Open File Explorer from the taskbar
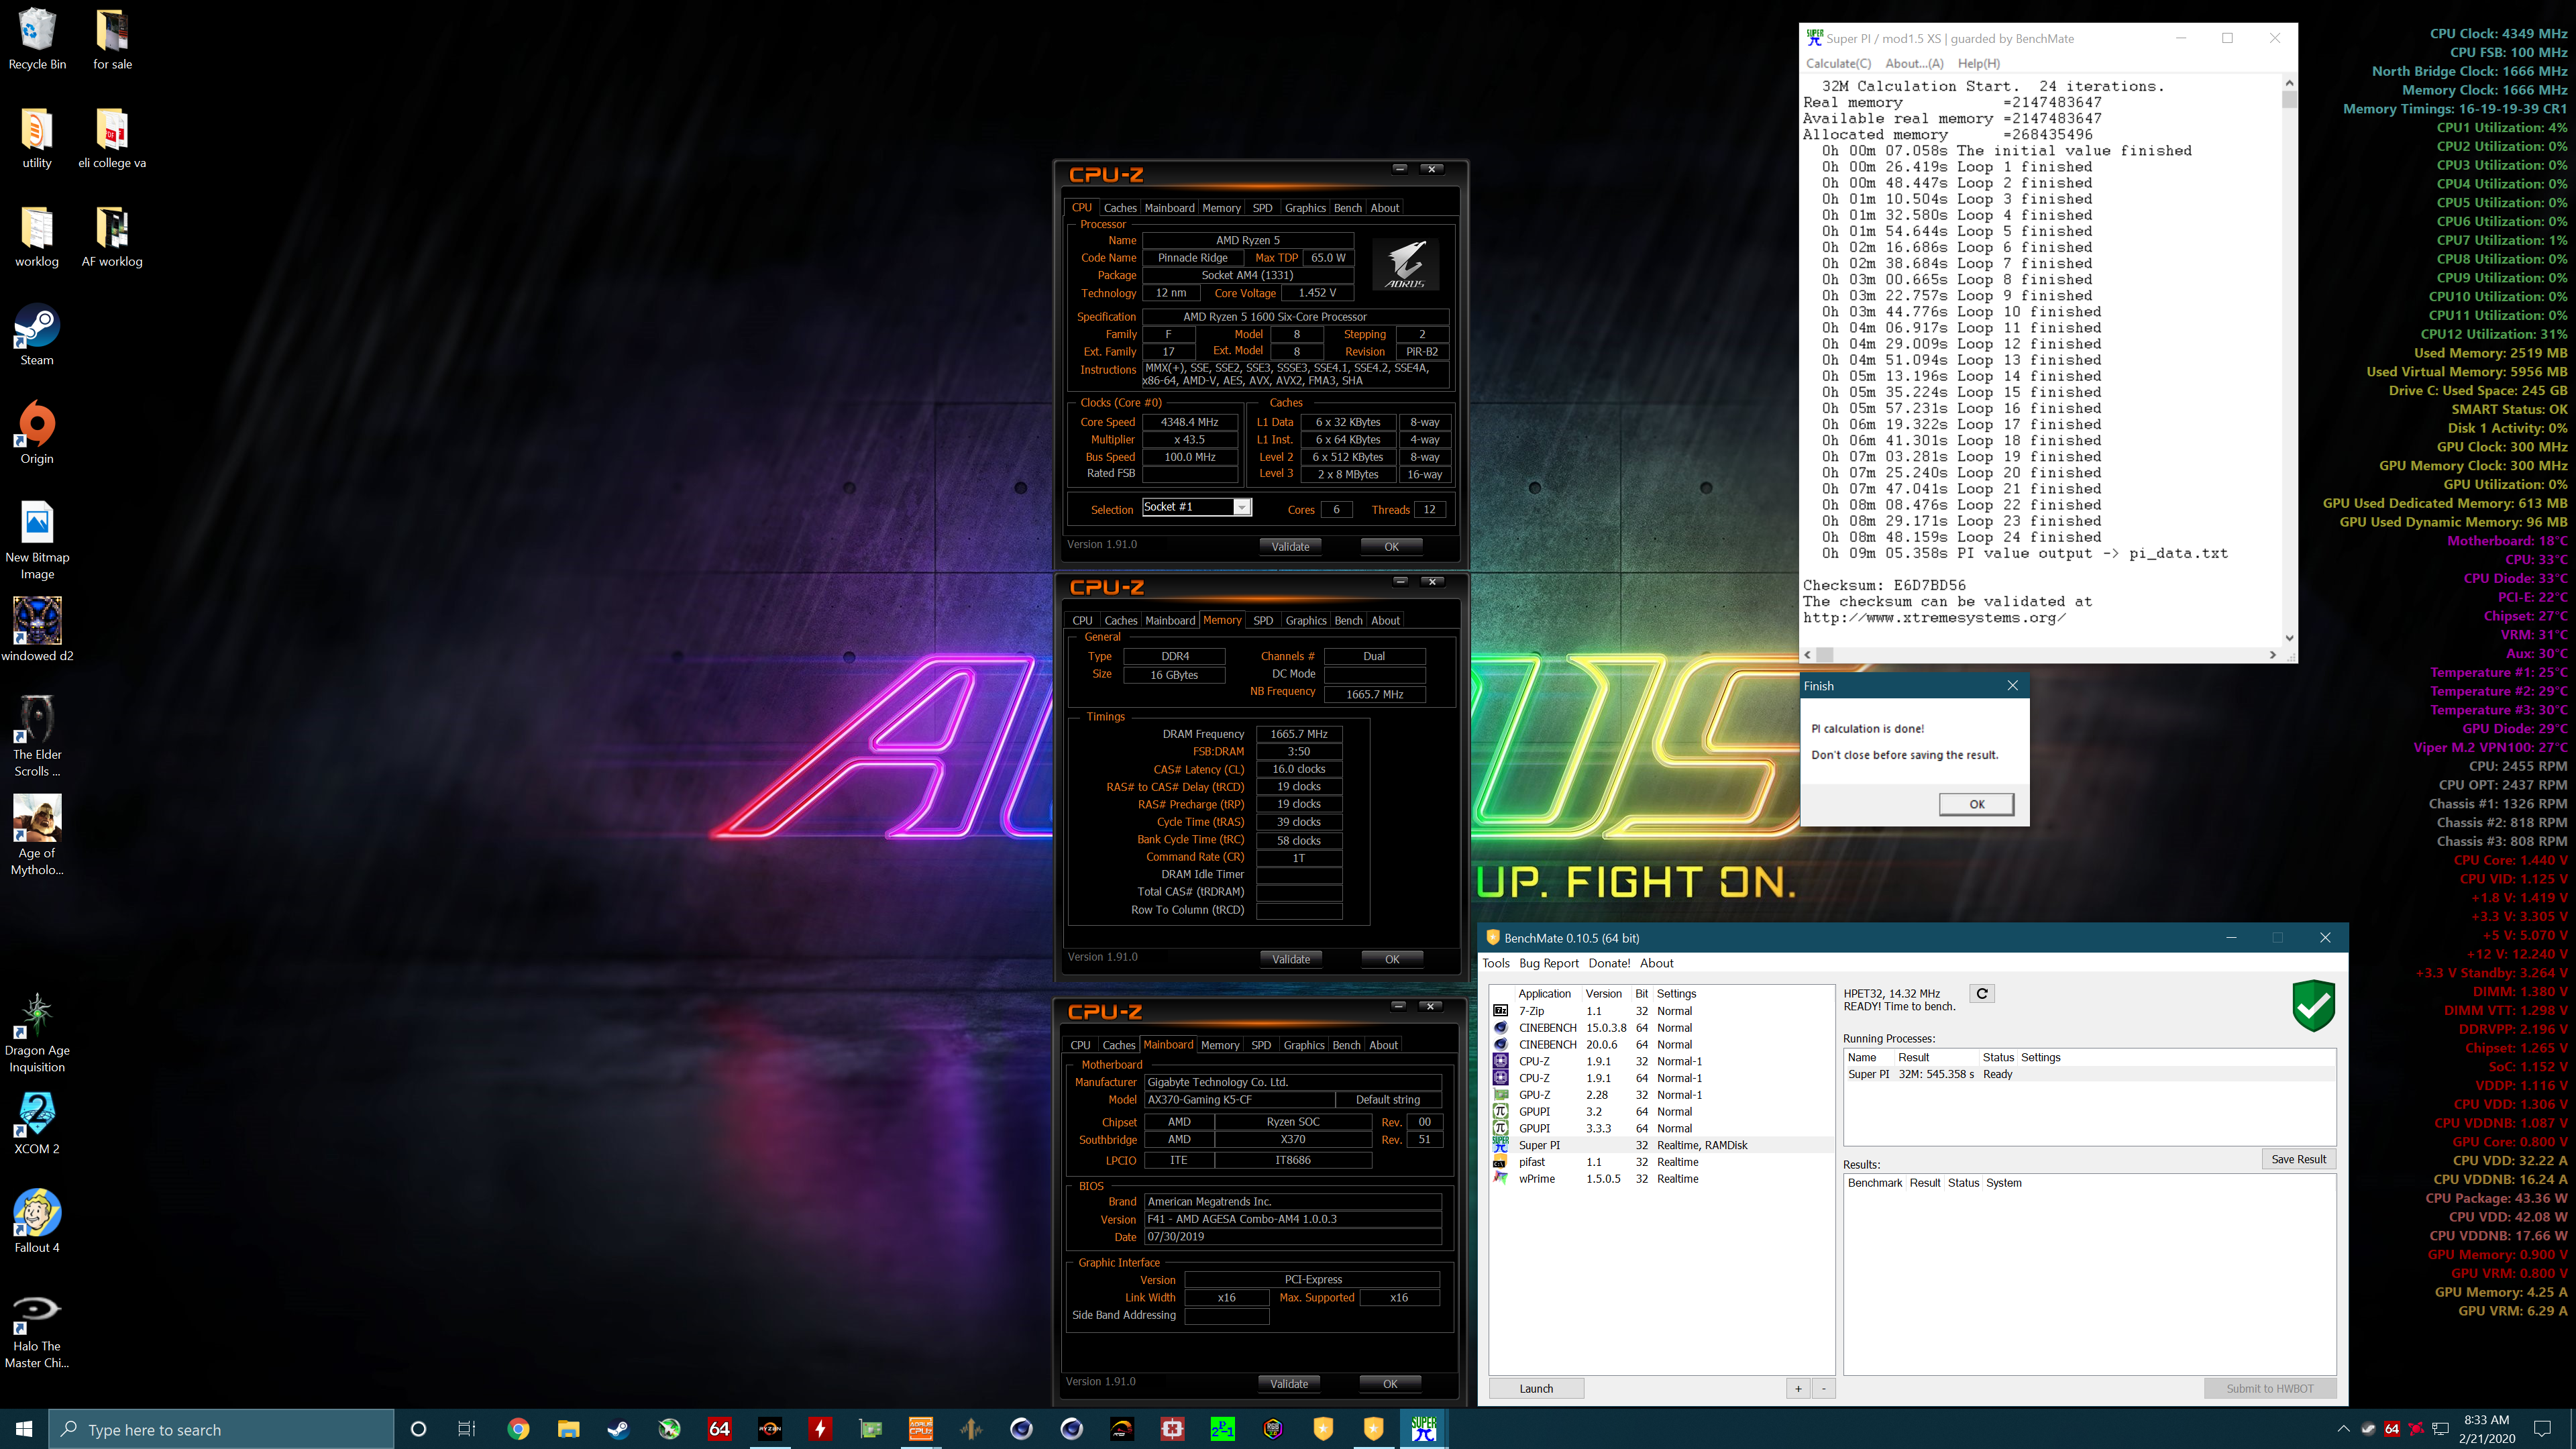 click(568, 1429)
